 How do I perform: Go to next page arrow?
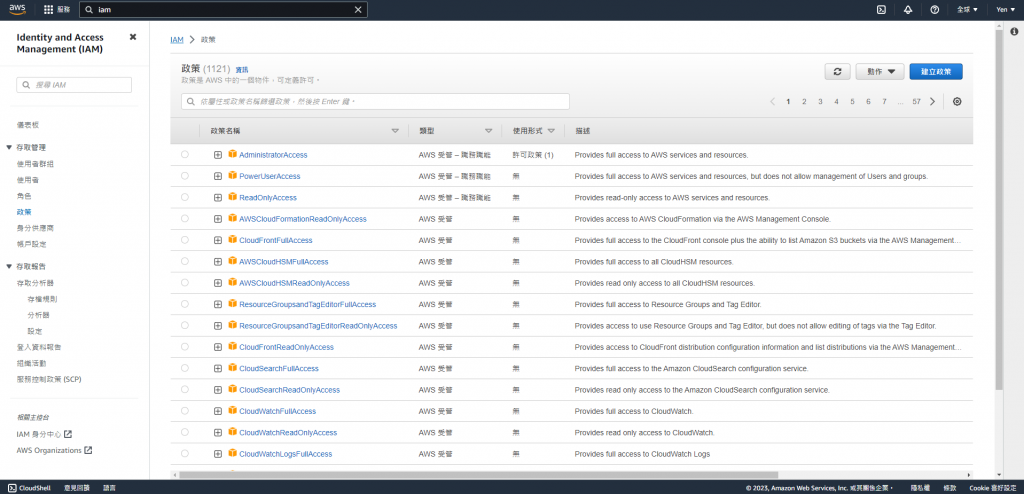933,101
